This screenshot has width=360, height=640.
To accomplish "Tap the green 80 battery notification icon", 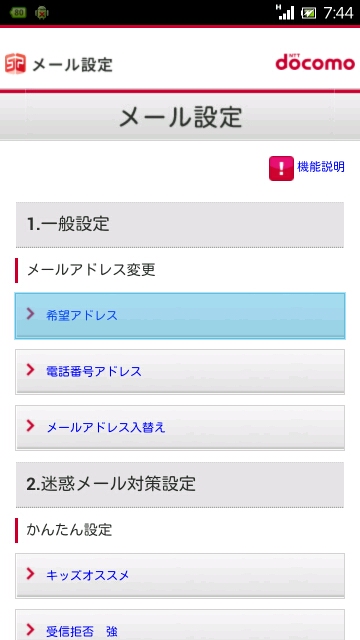I will (x=18, y=13).
